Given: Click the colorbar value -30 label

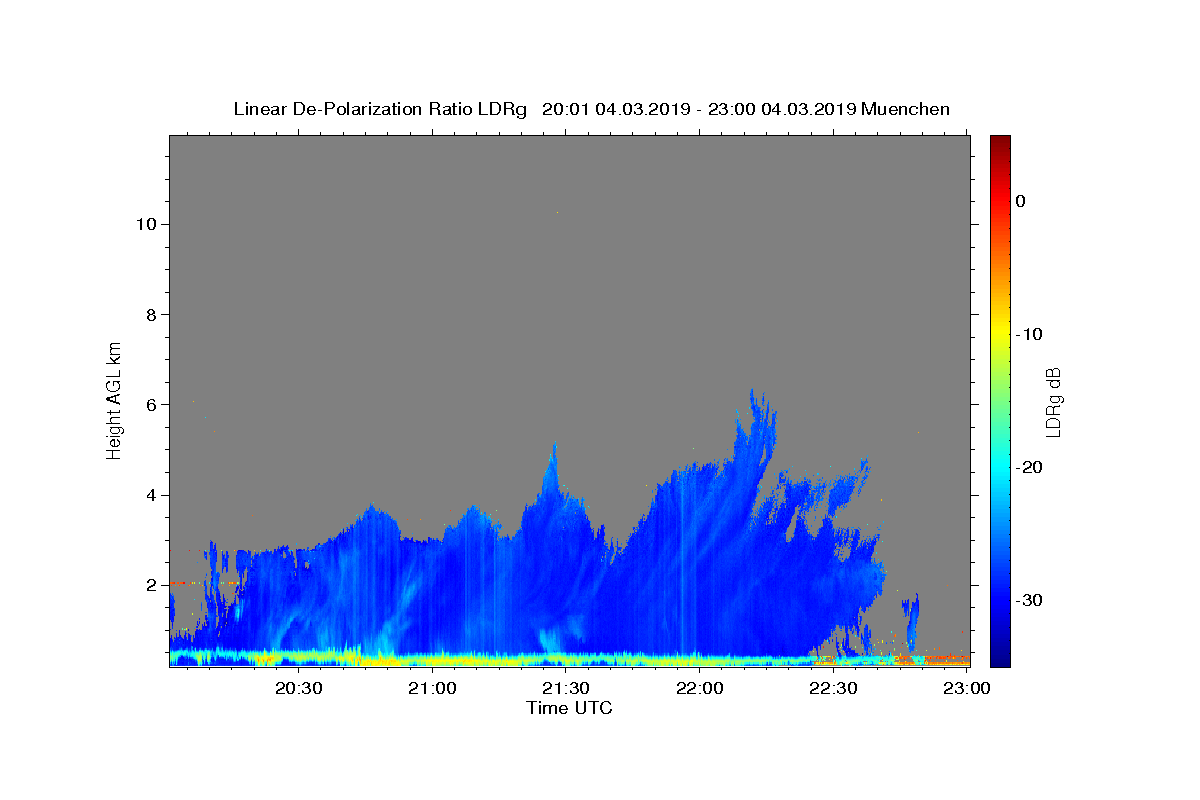Looking at the screenshot, I should 1030,600.
